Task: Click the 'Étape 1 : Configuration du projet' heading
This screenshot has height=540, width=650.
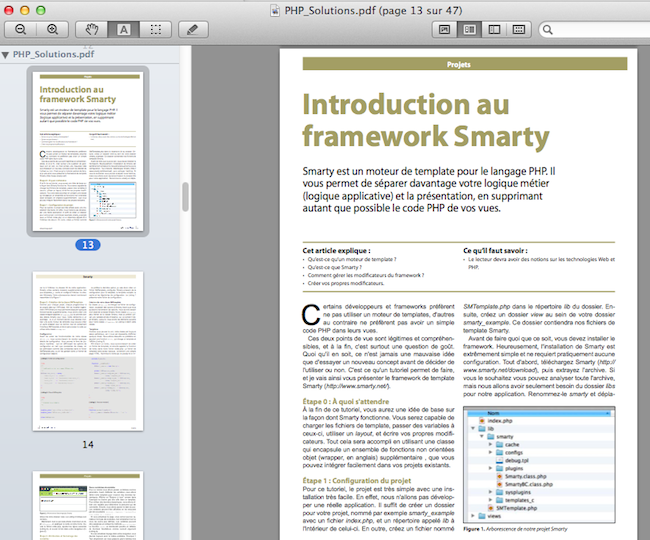Action: pos(357,480)
